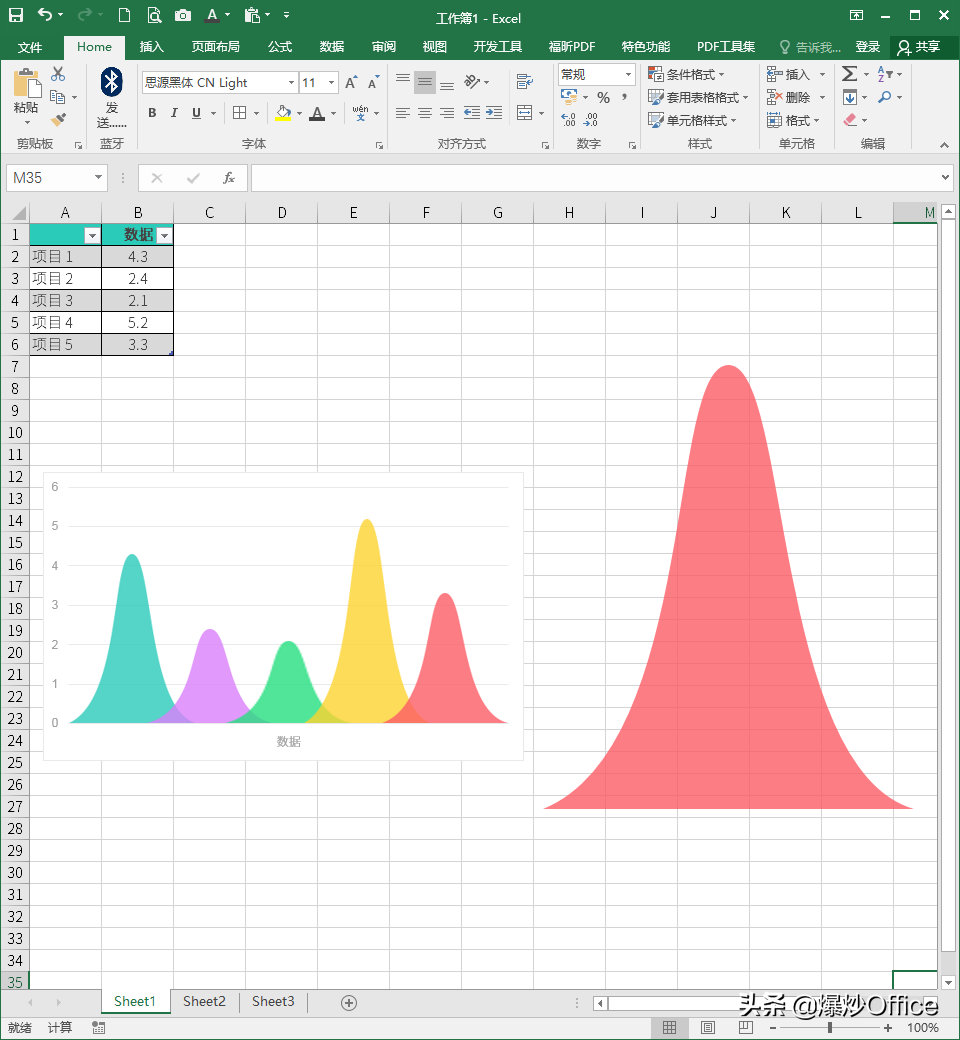960x1040 pixels.
Task: Decrease font size with small A icon
Action: 374,82
